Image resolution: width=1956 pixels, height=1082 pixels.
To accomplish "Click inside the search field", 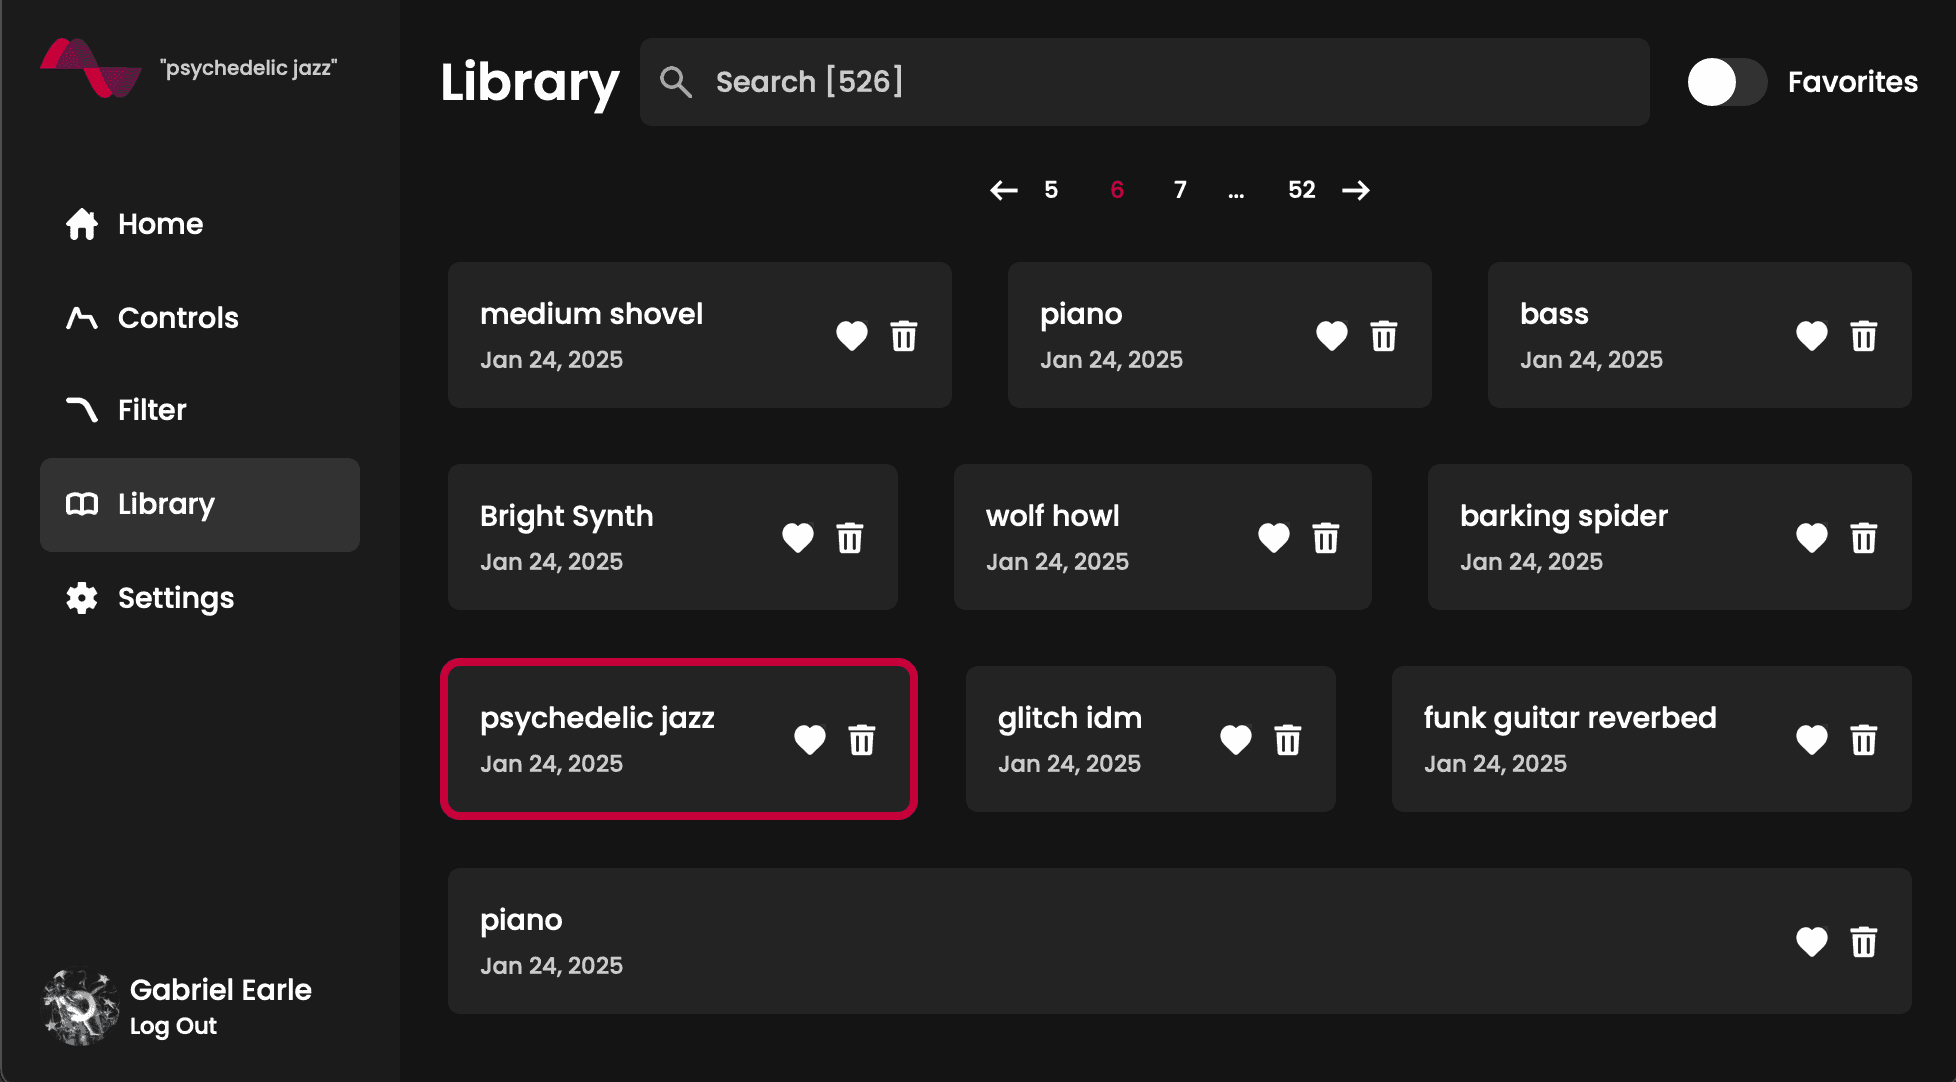I will [x=1100, y=82].
